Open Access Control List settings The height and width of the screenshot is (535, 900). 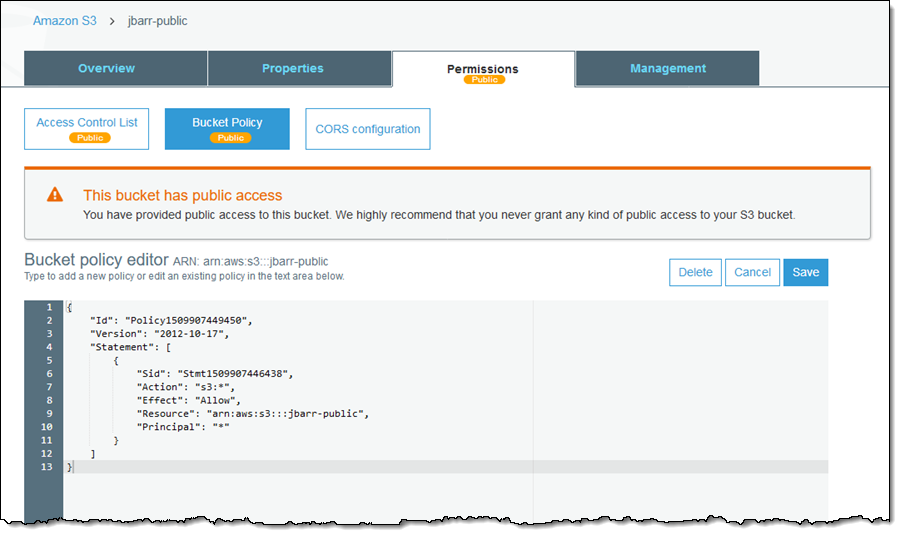click(x=87, y=123)
